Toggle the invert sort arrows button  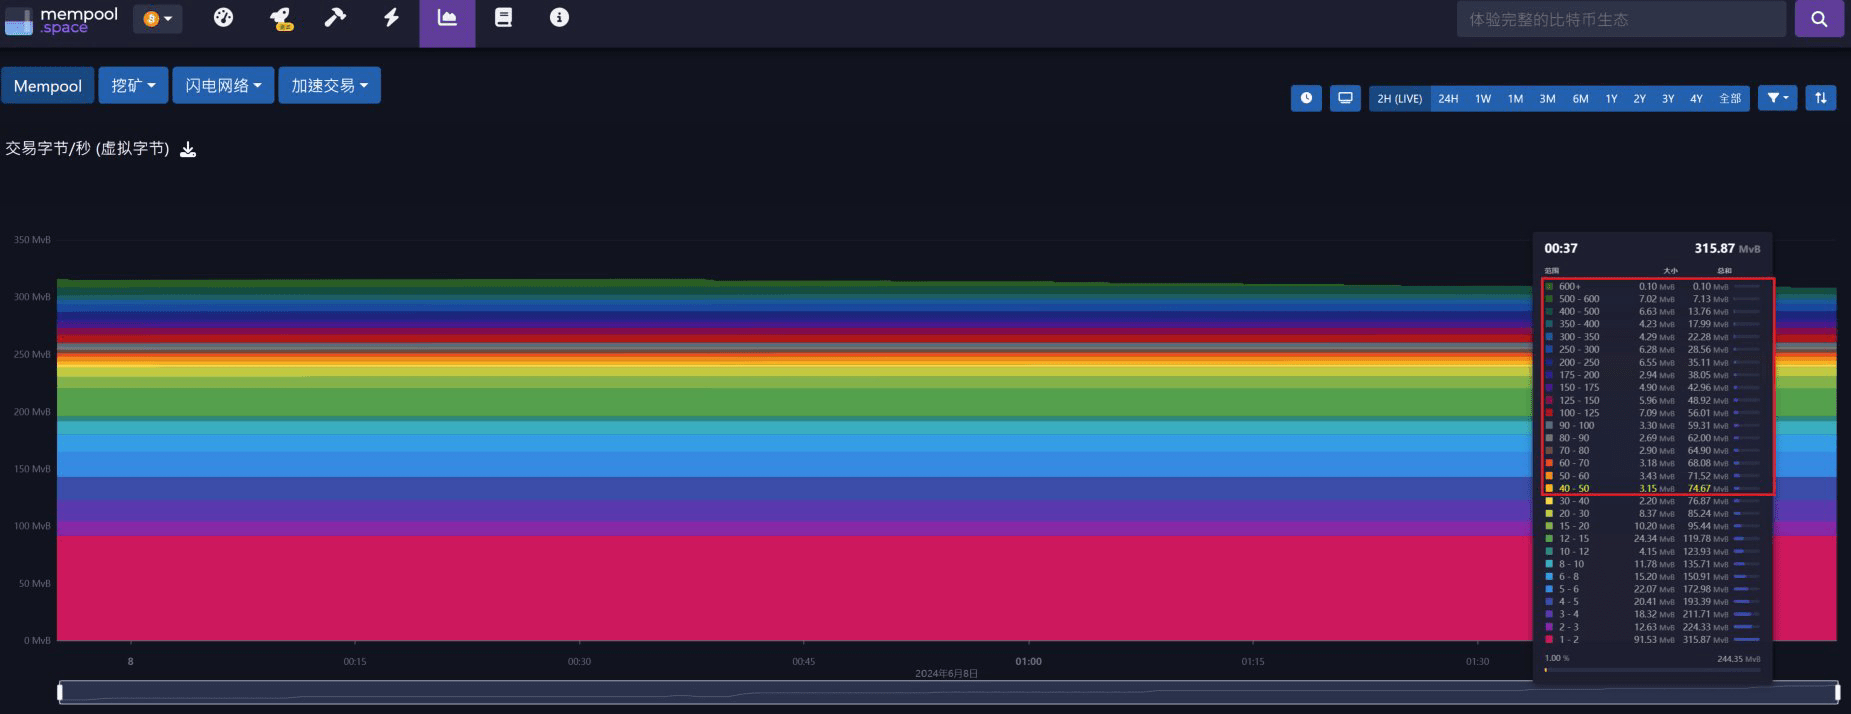click(1821, 98)
